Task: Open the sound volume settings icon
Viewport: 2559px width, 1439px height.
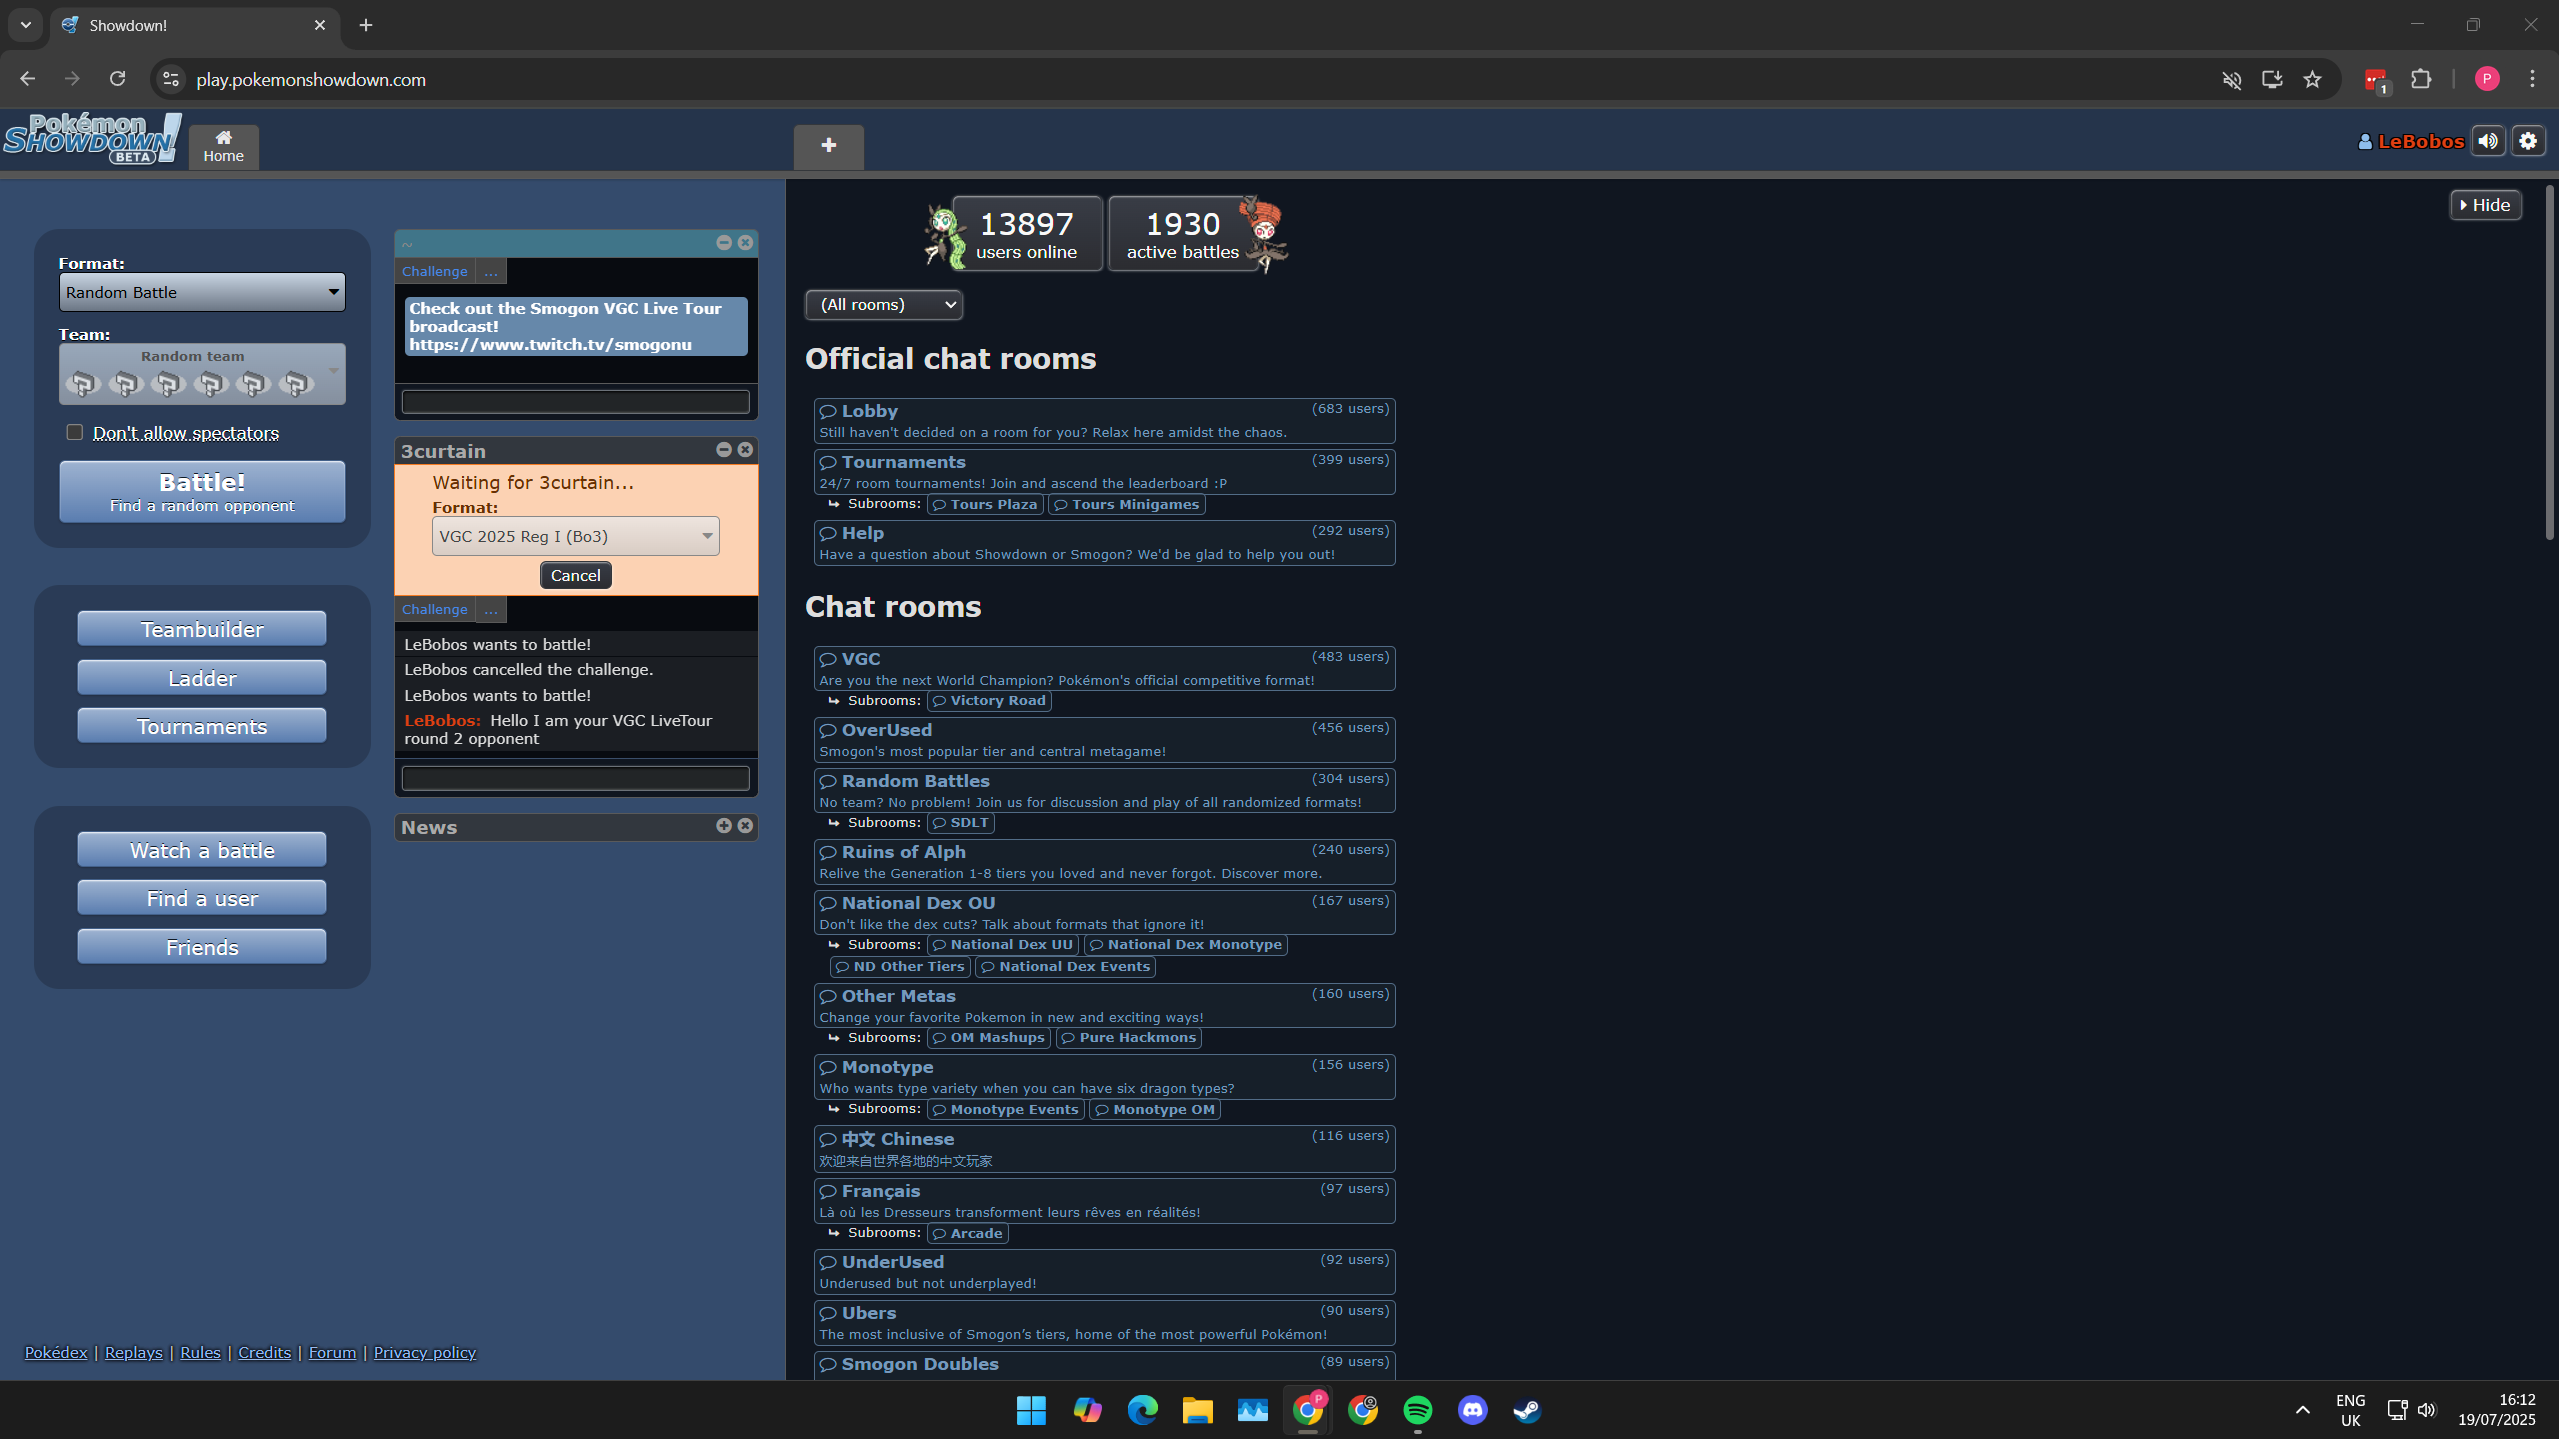Action: (x=2488, y=141)
